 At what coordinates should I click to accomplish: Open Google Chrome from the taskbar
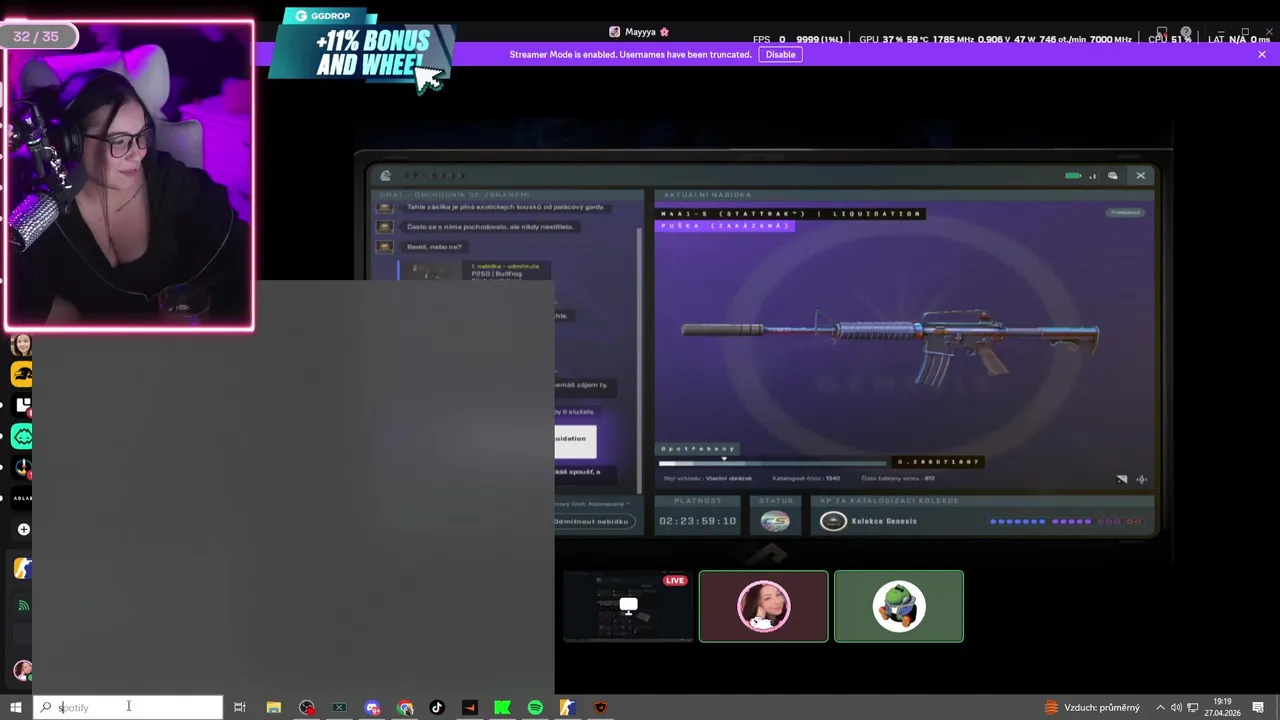pos(405,707)
